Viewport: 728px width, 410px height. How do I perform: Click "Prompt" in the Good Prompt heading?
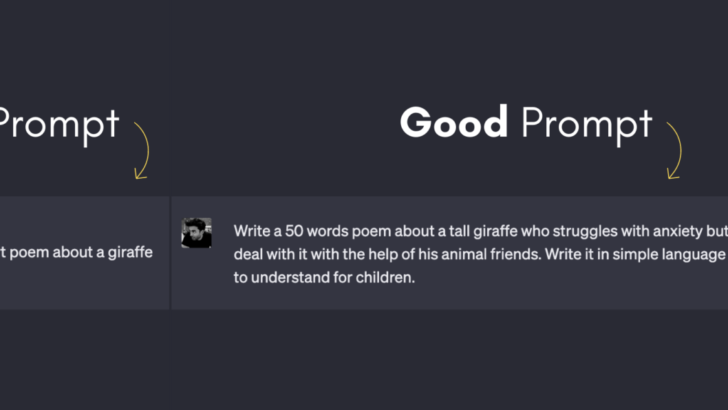click(x=586, y=125)
